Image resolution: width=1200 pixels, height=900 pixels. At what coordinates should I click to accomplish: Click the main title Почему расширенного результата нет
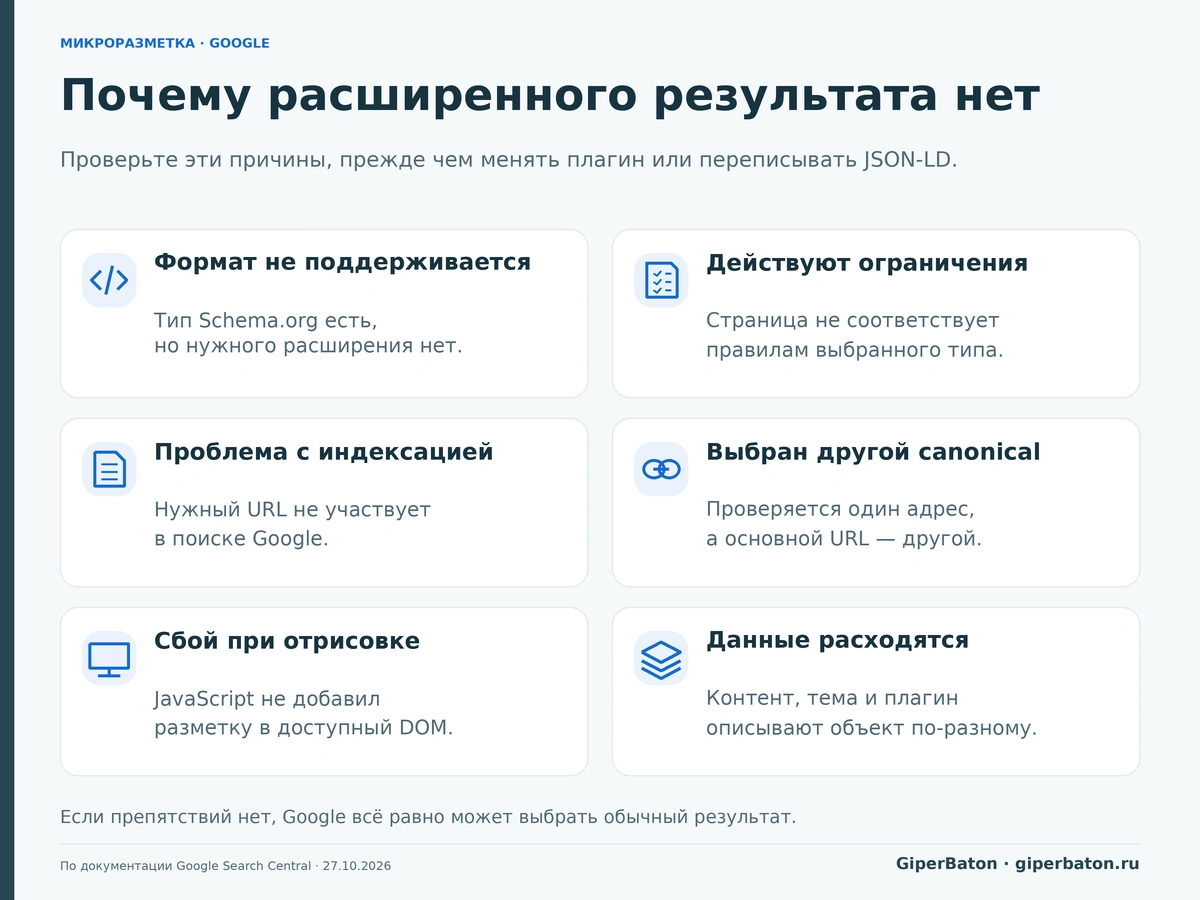550,96
